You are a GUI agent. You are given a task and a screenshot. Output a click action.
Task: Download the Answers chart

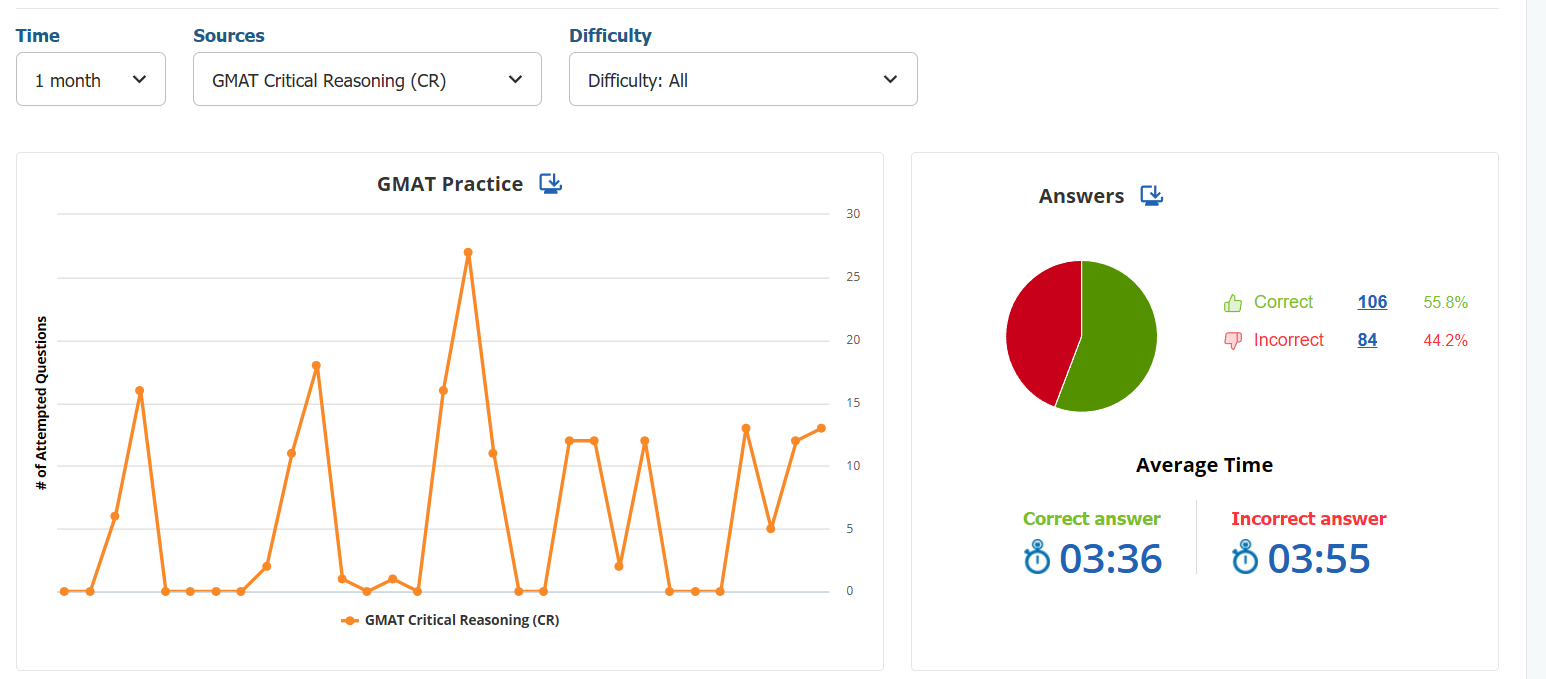1152,195
